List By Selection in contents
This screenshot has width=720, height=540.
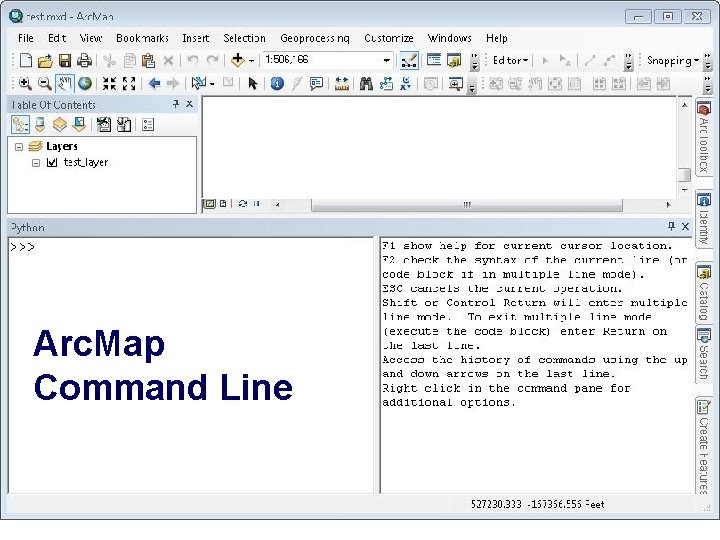pyautogui.click(x=79, y=125)
